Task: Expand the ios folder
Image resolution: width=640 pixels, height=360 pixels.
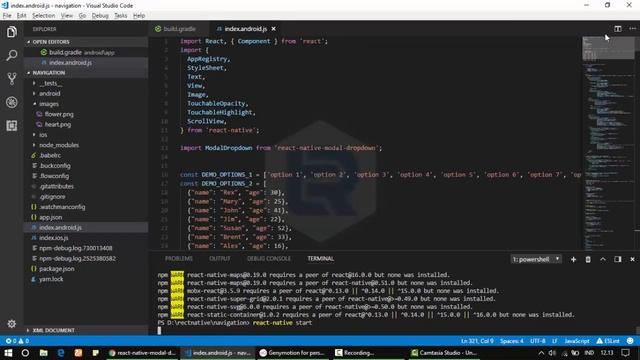Action: point(43,135)
